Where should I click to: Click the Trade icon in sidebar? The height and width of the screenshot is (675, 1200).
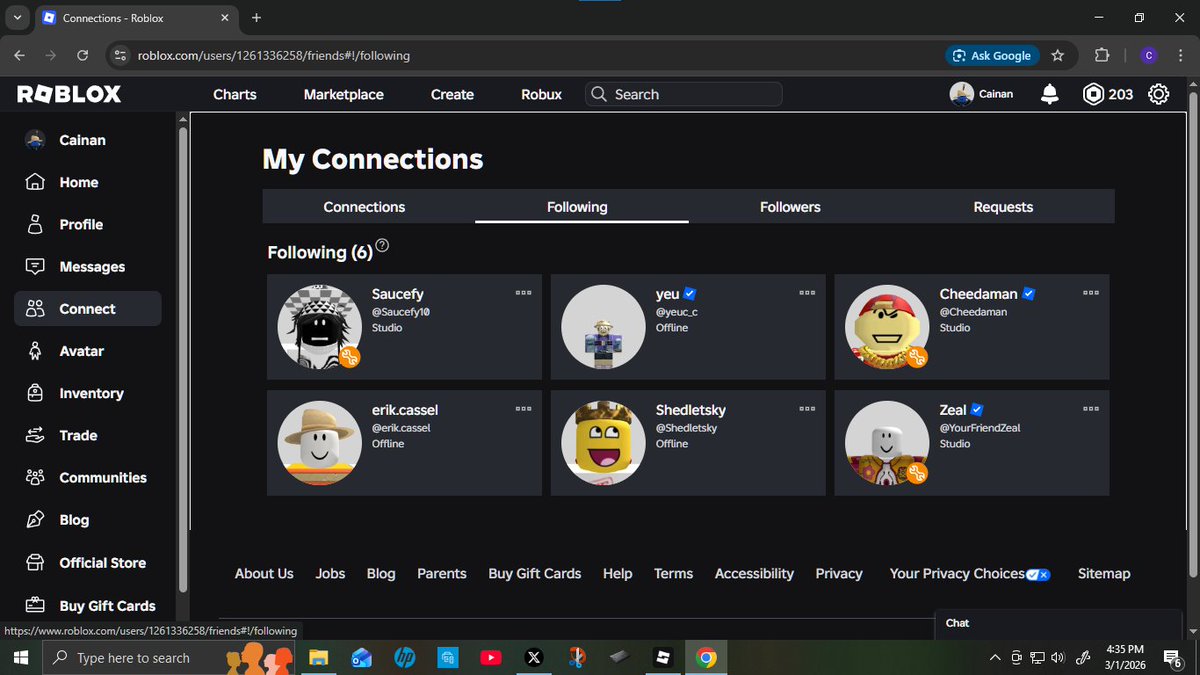pyautogui.click(x=35, y=435)
